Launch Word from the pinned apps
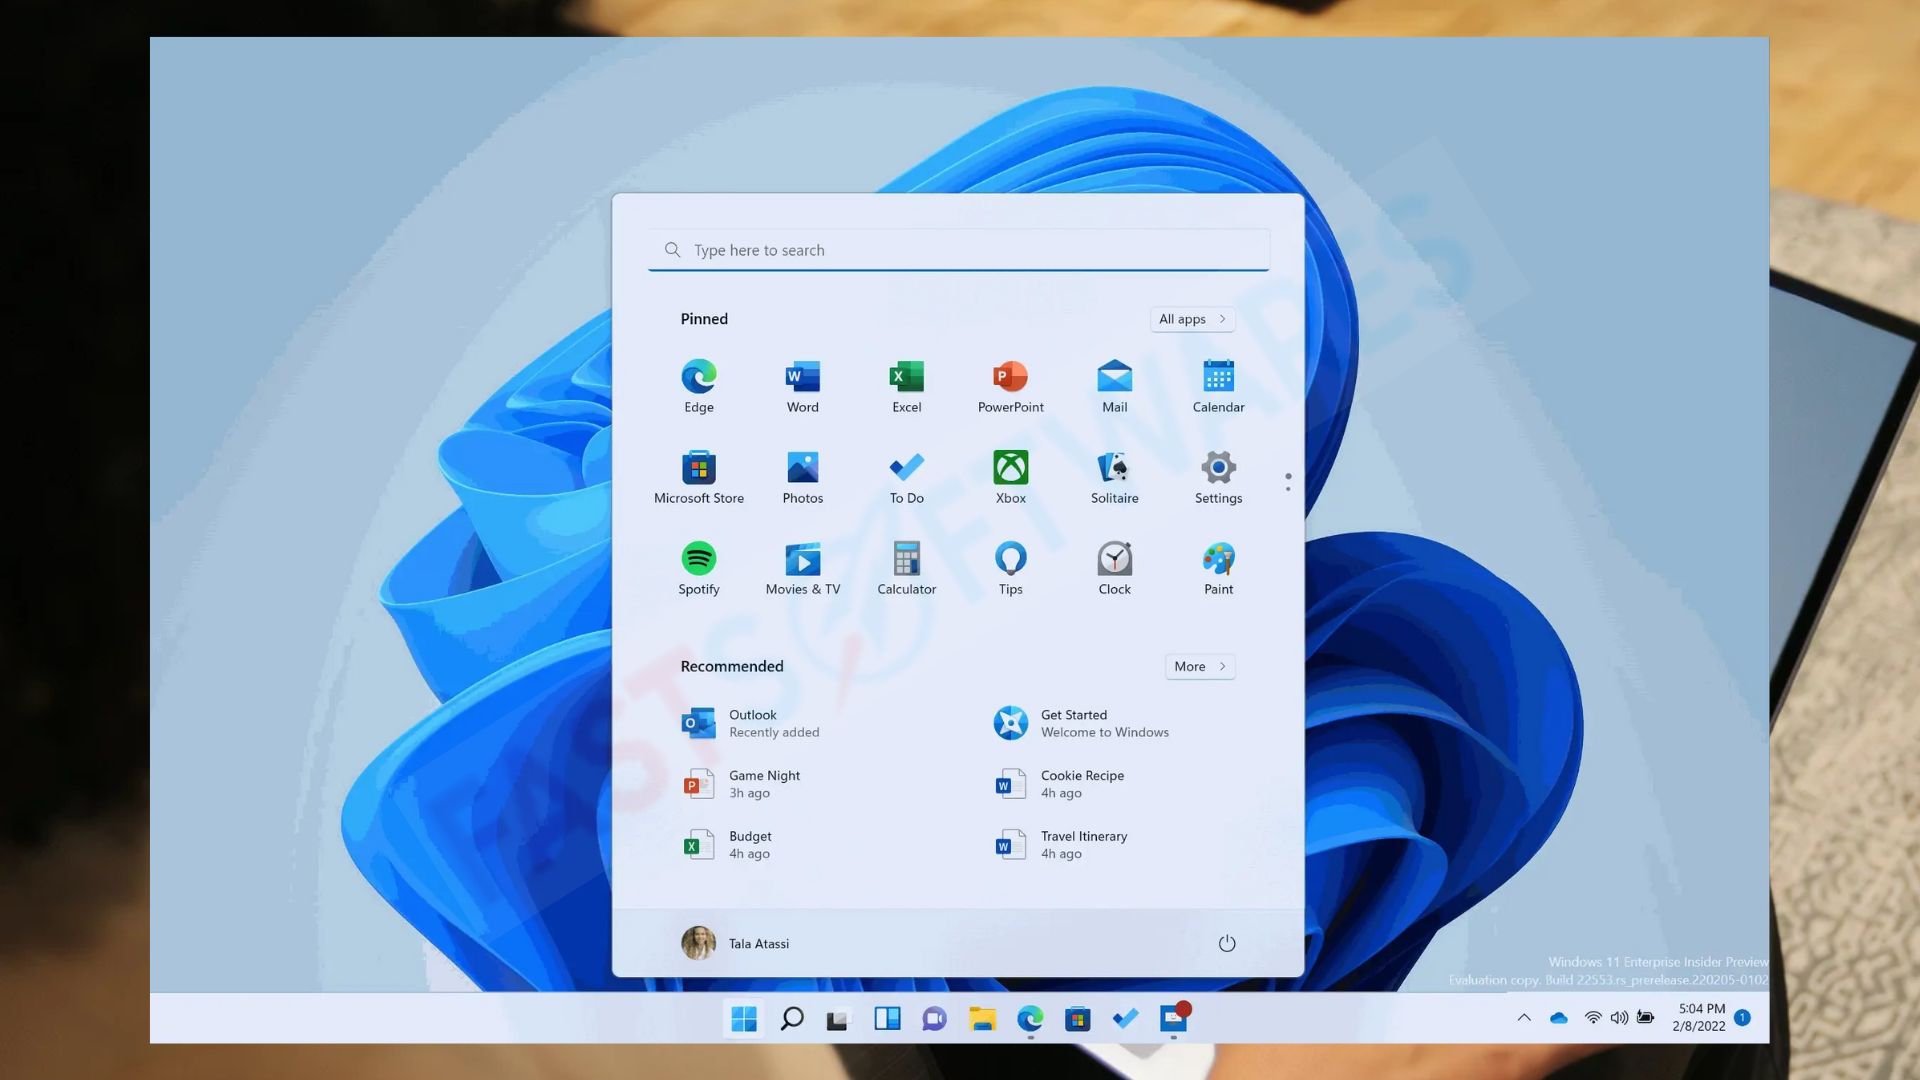This screenshot has width=1920, height=1080. coord(803,386)
